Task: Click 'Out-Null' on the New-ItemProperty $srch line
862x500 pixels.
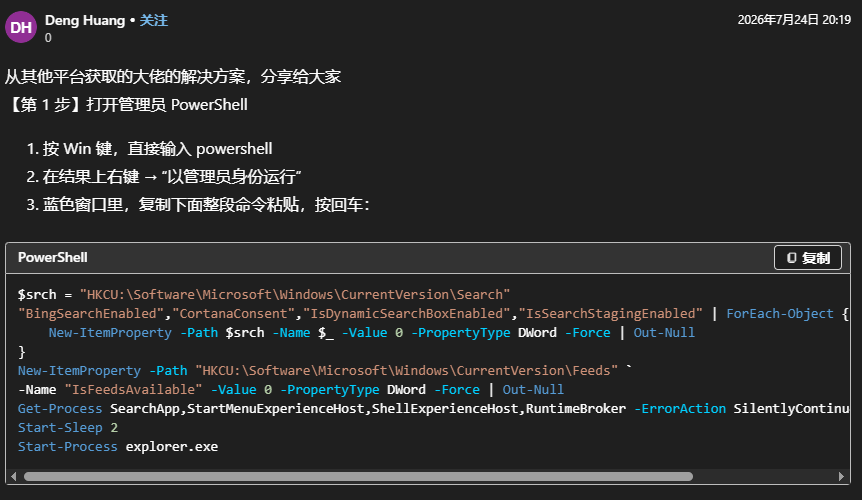Action: point(664,333)
